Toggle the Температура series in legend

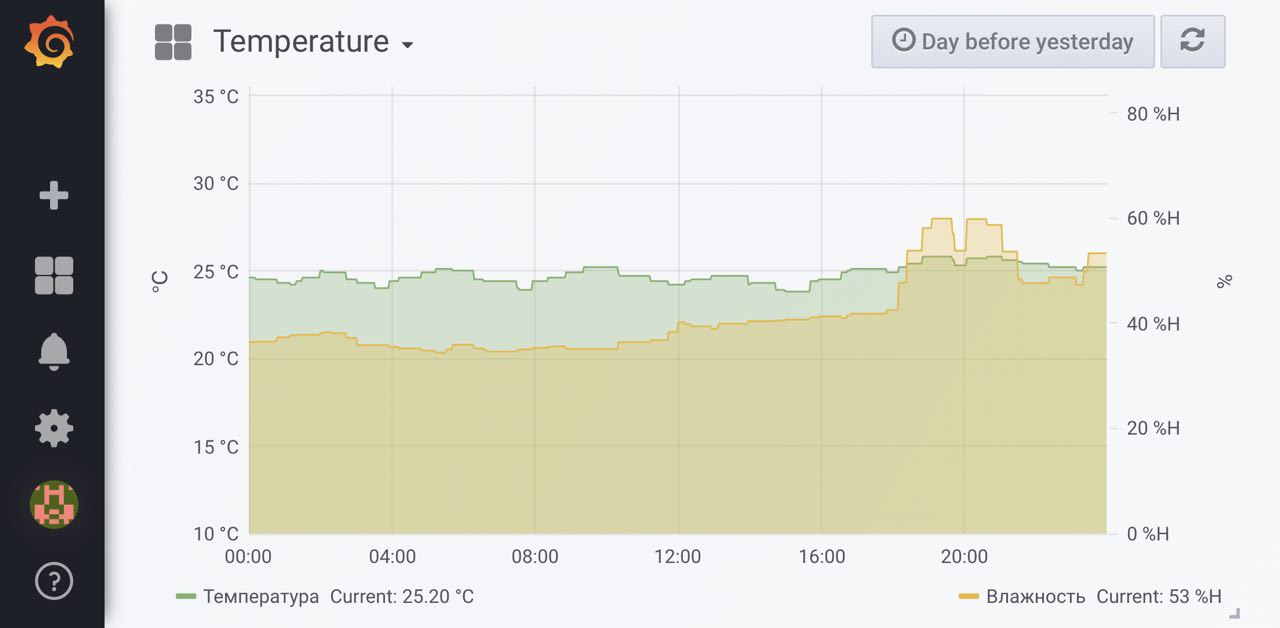pos(261,597)
